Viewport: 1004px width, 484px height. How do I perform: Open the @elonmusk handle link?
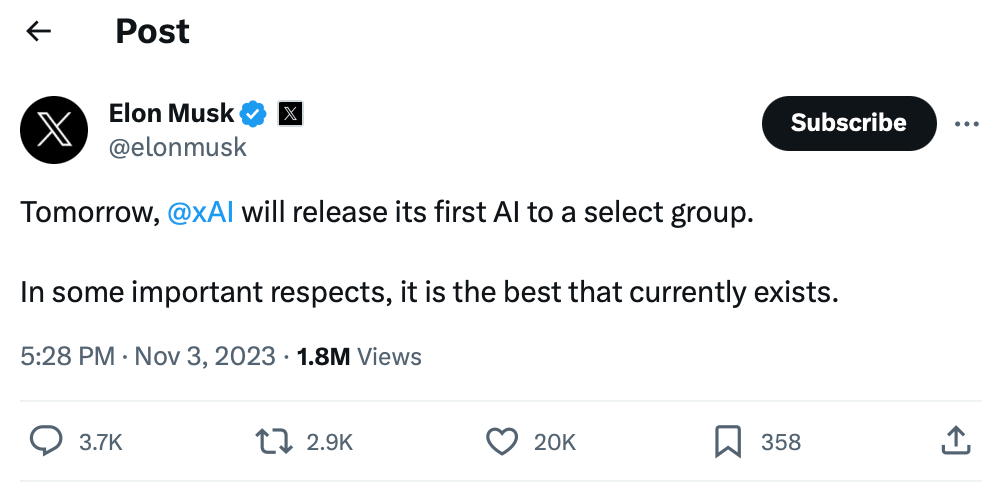[x=177, y=148]
